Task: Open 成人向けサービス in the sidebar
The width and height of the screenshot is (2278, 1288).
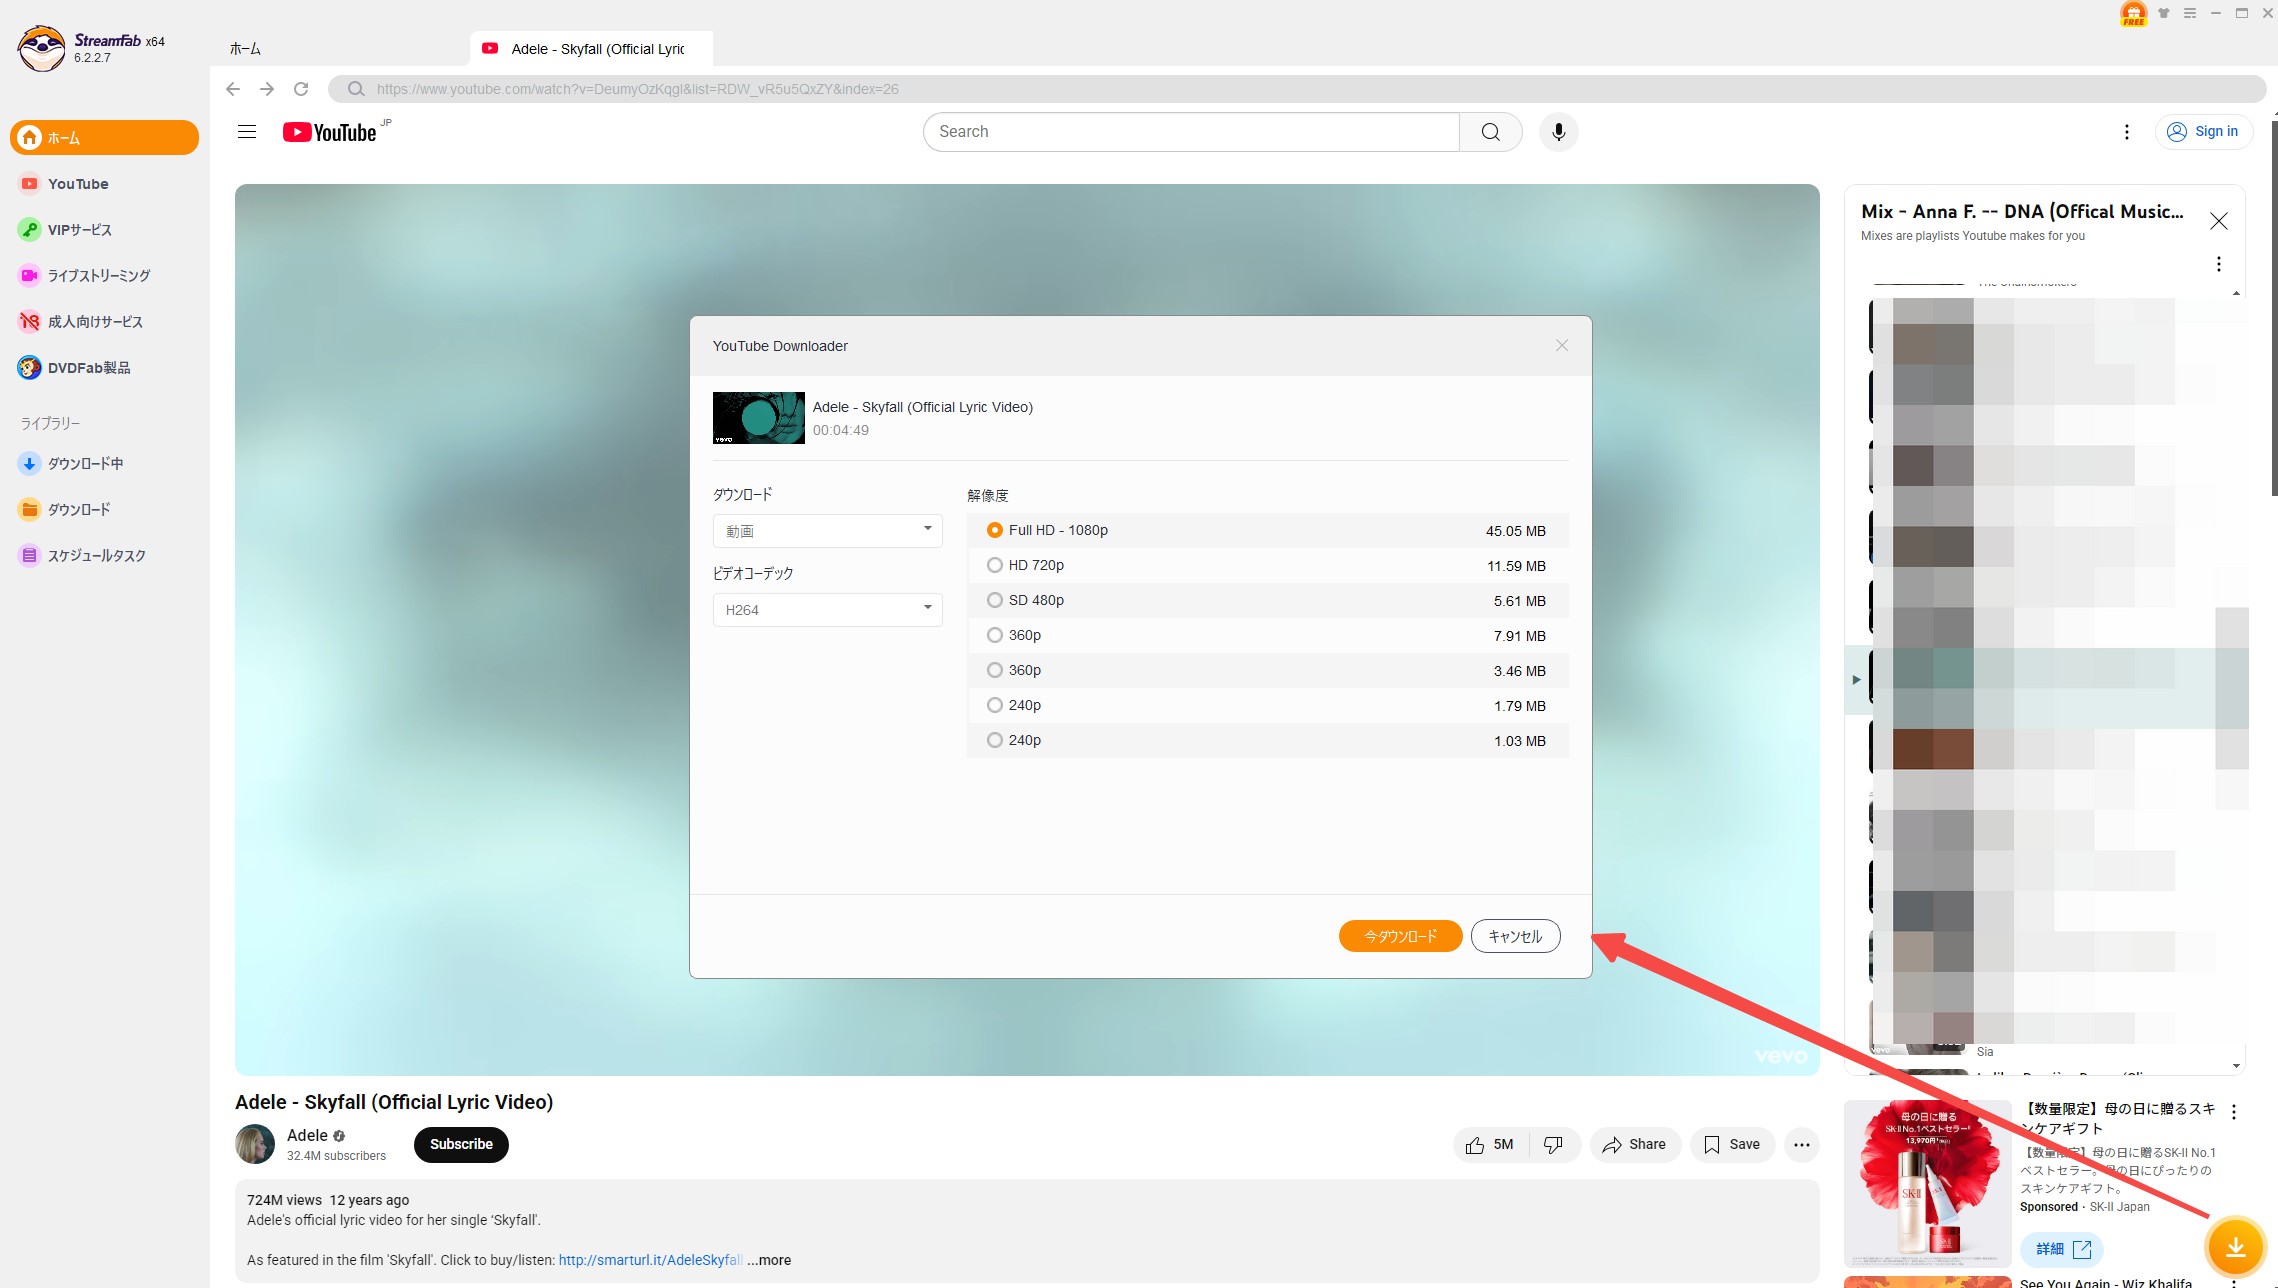Action: click(104, 322)
